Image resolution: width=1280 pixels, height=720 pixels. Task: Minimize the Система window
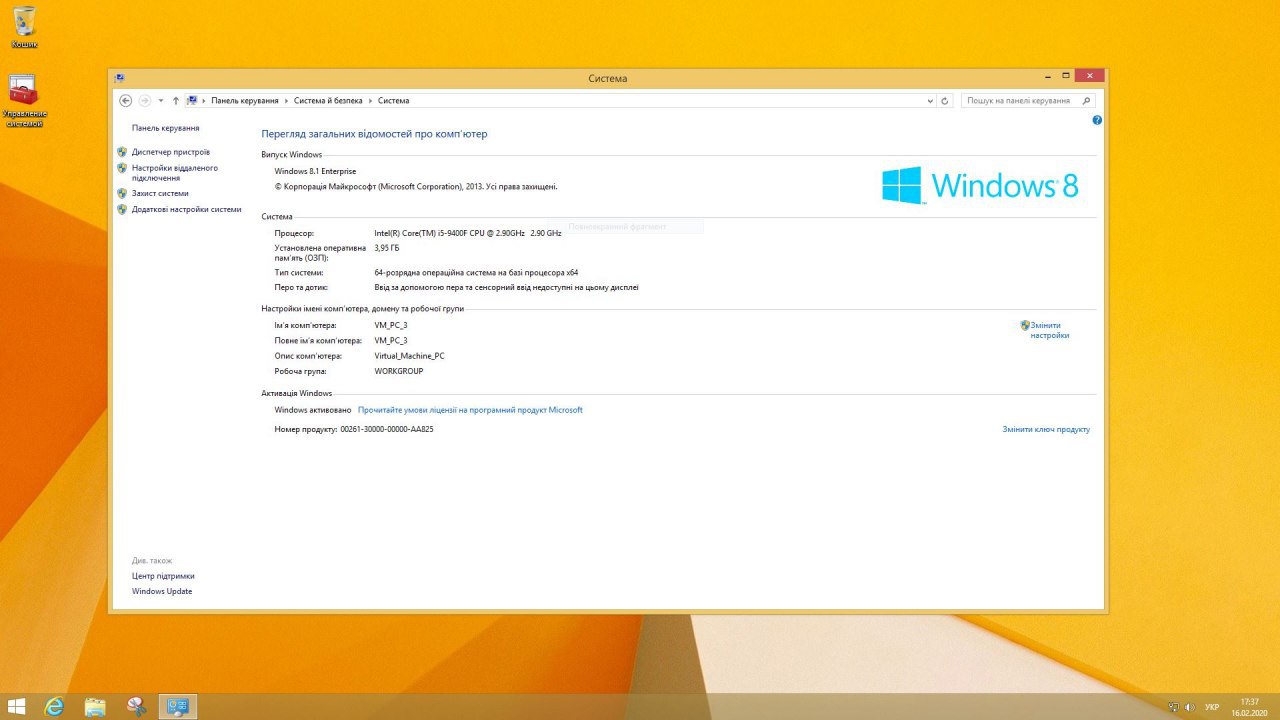(x=1048, y=75)
